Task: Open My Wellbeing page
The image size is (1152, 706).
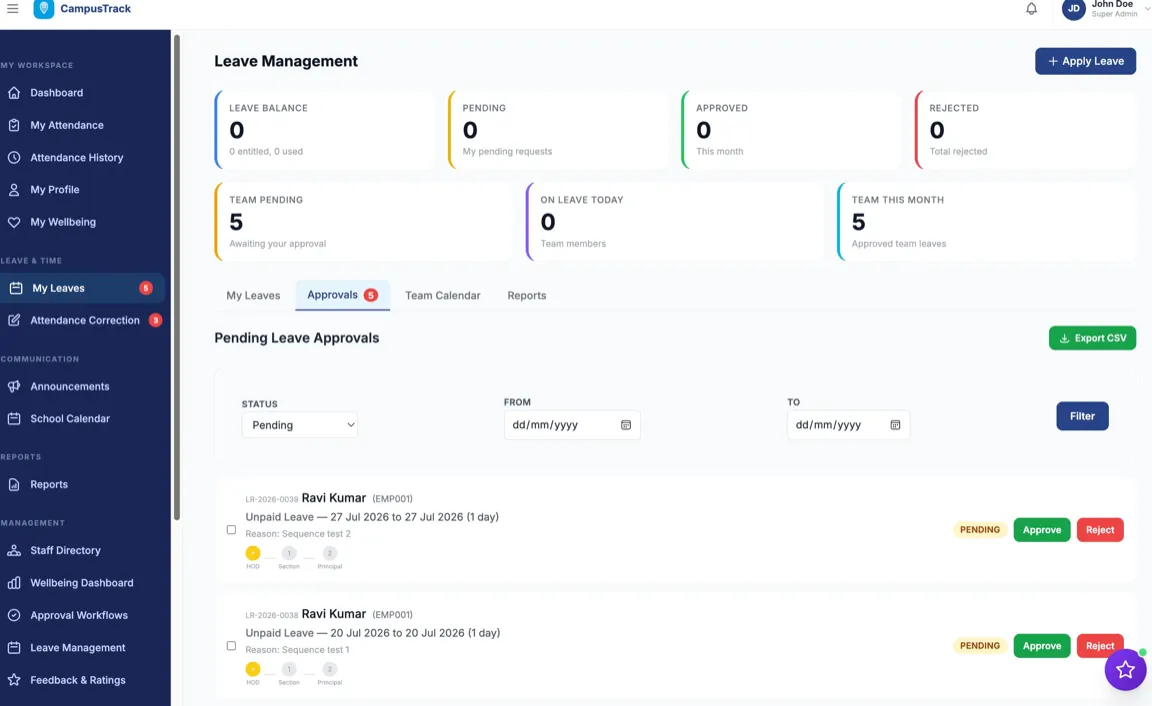Action: [62, 221]
